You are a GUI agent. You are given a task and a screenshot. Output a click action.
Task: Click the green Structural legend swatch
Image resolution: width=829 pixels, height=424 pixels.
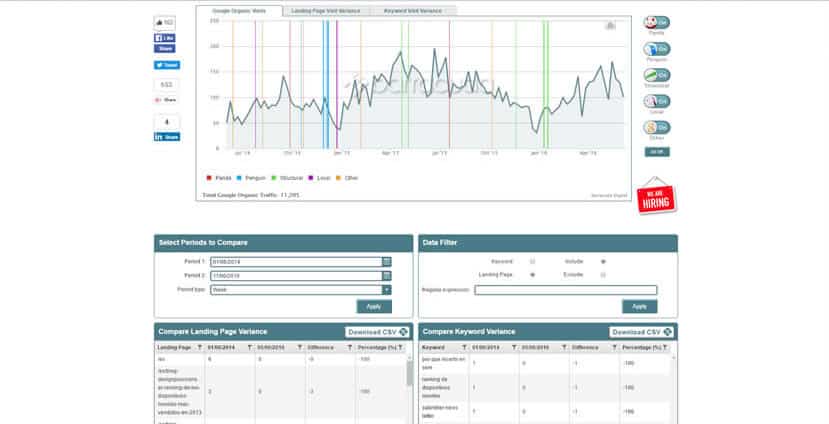coord(273,178)
